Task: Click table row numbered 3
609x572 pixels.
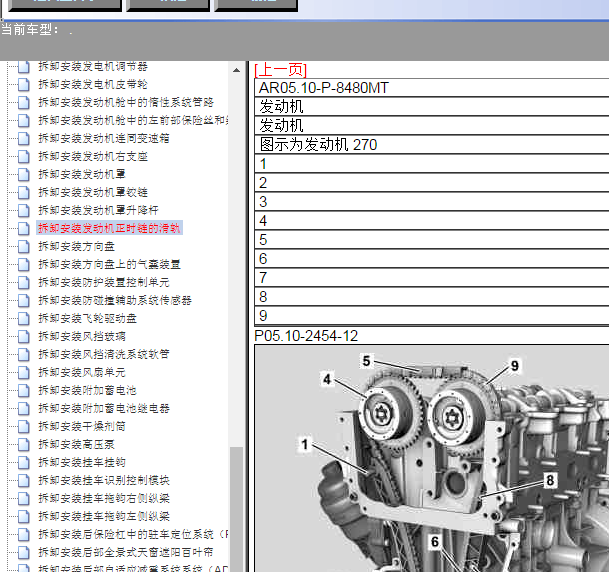Action: [432, 202]
